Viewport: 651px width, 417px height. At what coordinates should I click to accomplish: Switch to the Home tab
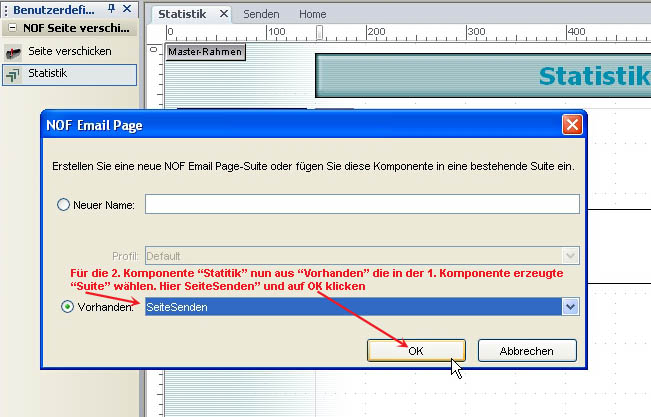[312, 14]
